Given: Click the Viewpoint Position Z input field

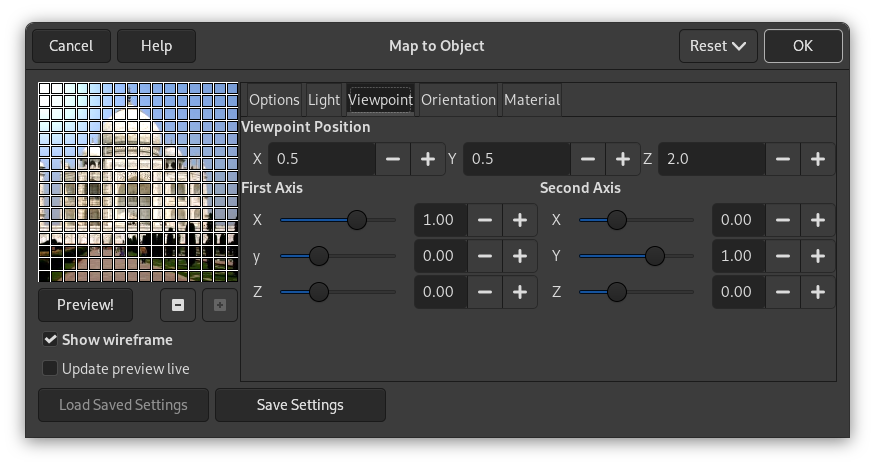Looking at the screenshot, I should point(711,159).
